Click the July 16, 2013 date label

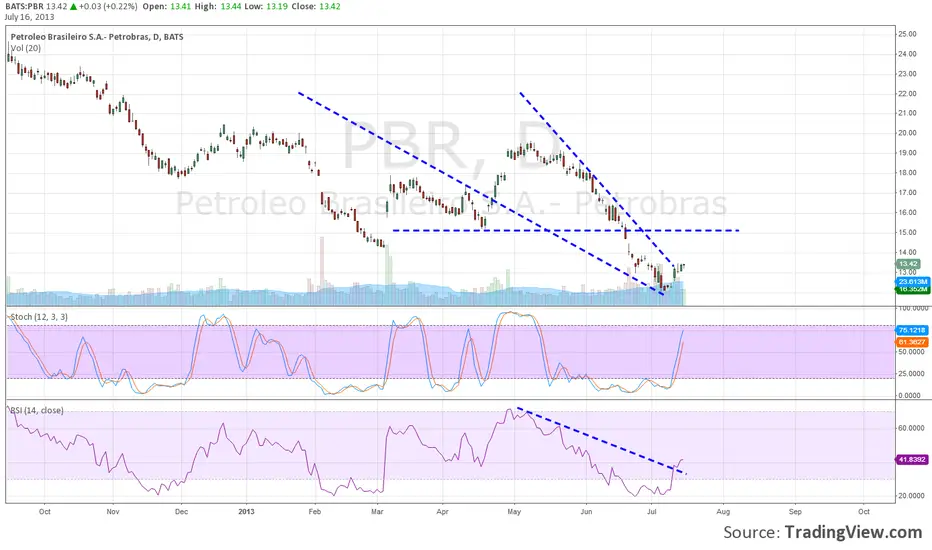29,17
